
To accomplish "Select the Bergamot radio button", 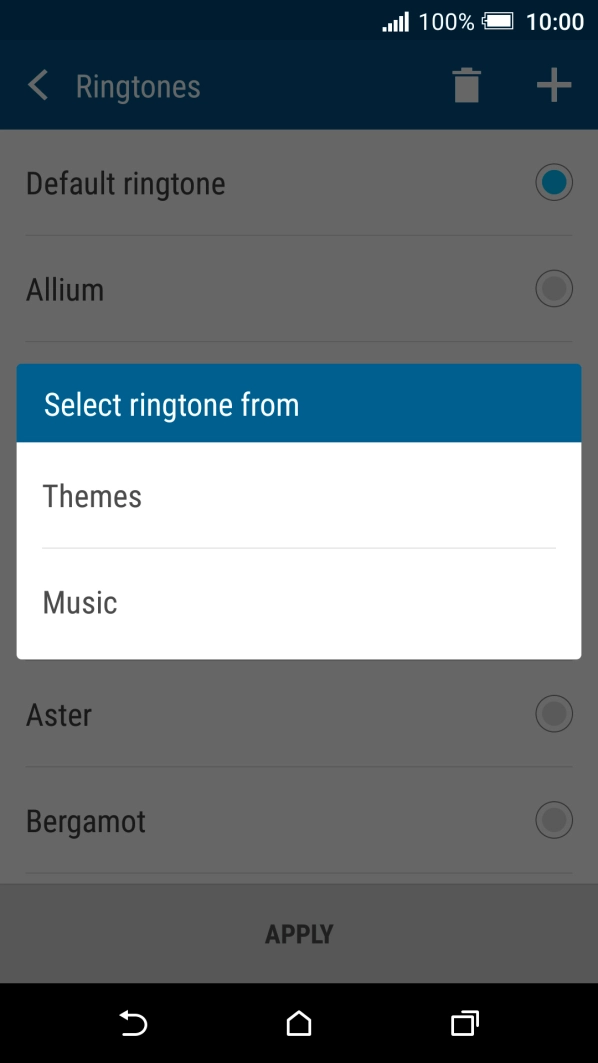I will 554,820.
